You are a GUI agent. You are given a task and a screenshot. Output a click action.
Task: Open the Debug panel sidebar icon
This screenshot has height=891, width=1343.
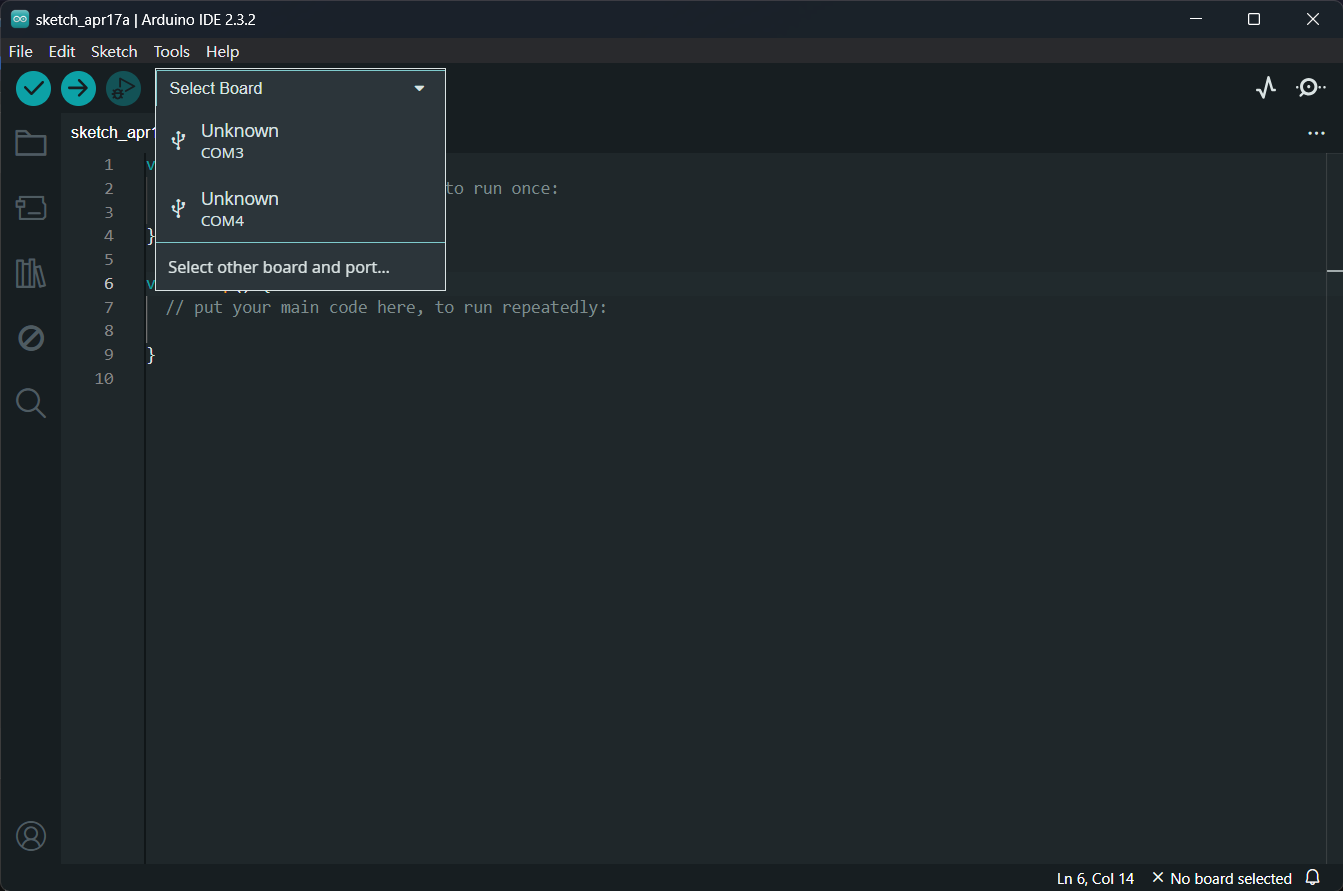(x=30, y=338)
